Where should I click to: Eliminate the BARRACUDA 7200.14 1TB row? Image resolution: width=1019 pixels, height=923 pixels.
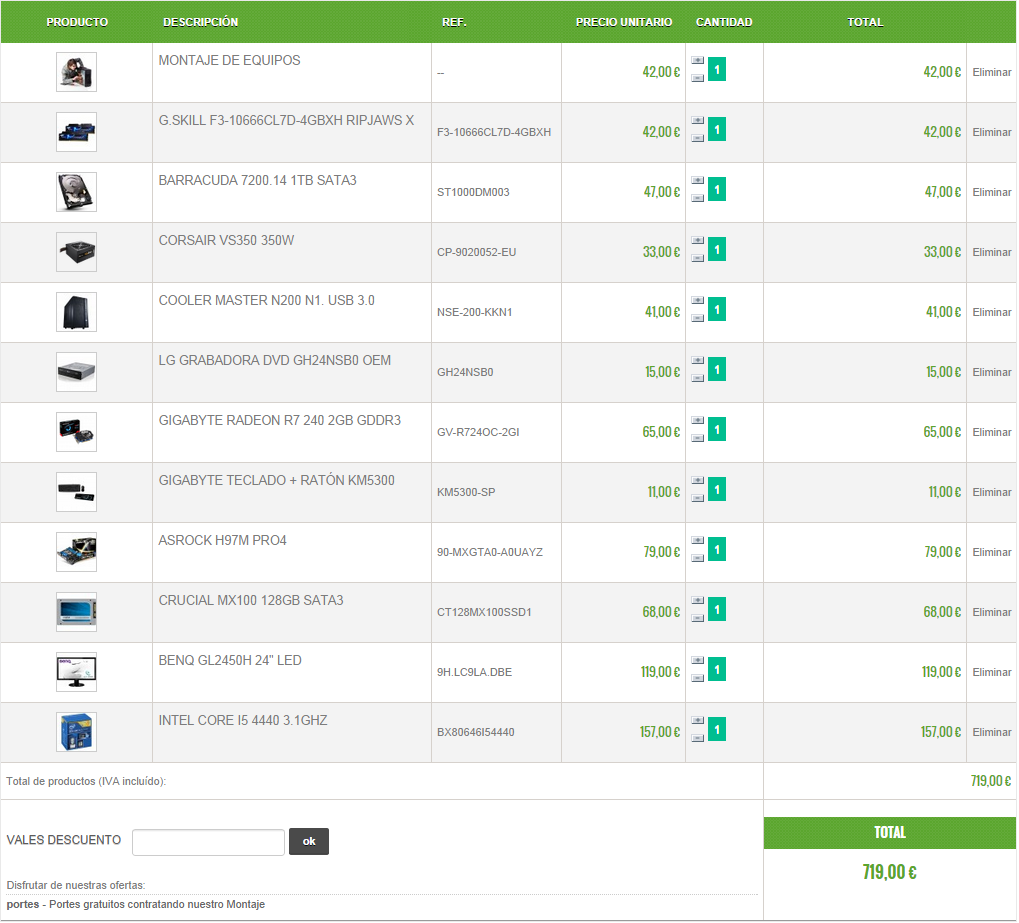tap(992, 192)
